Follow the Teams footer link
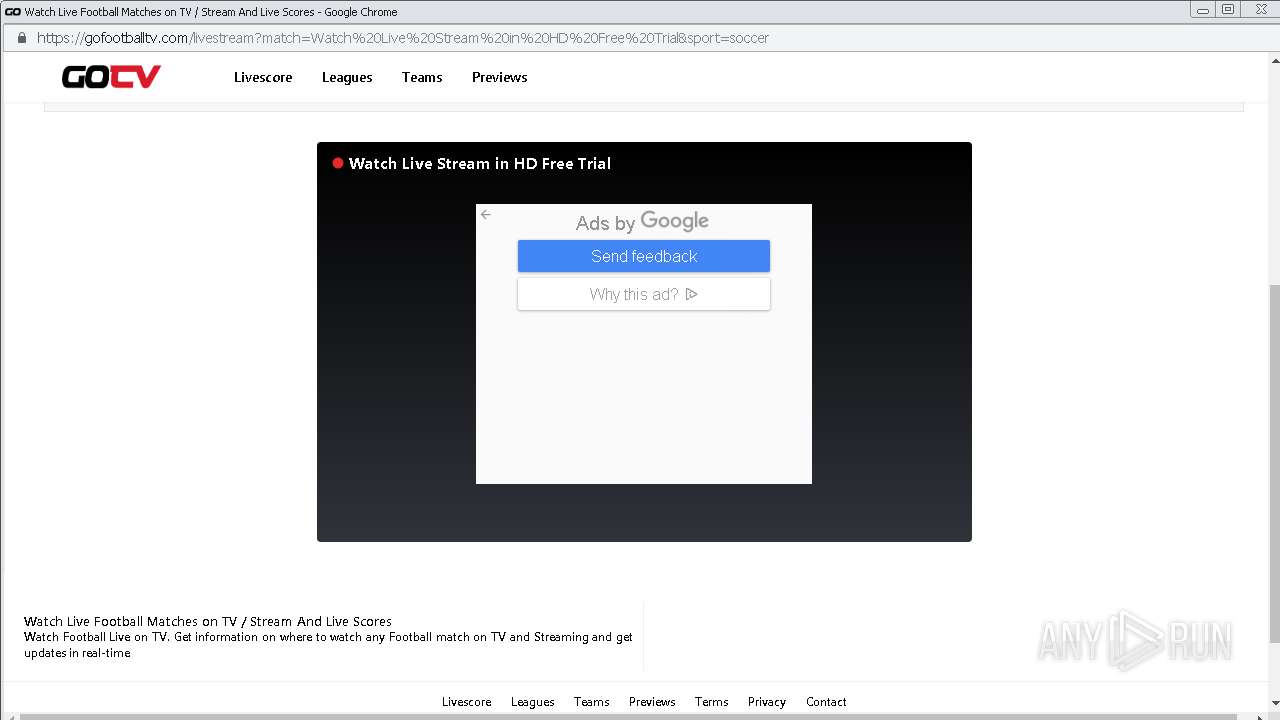 point(592,702)
